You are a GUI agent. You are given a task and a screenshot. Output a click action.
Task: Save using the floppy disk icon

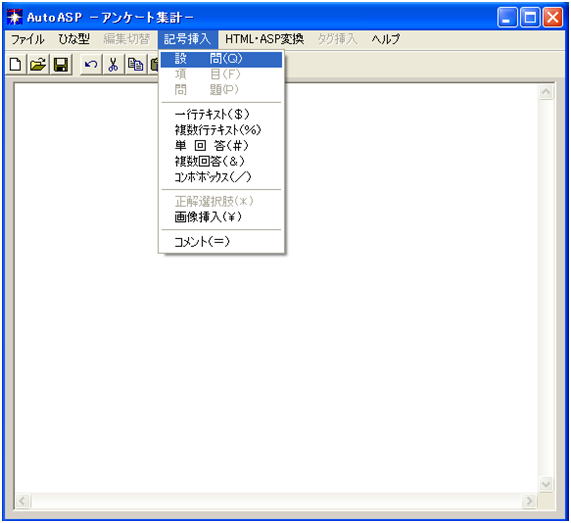[x=61, y=64]
